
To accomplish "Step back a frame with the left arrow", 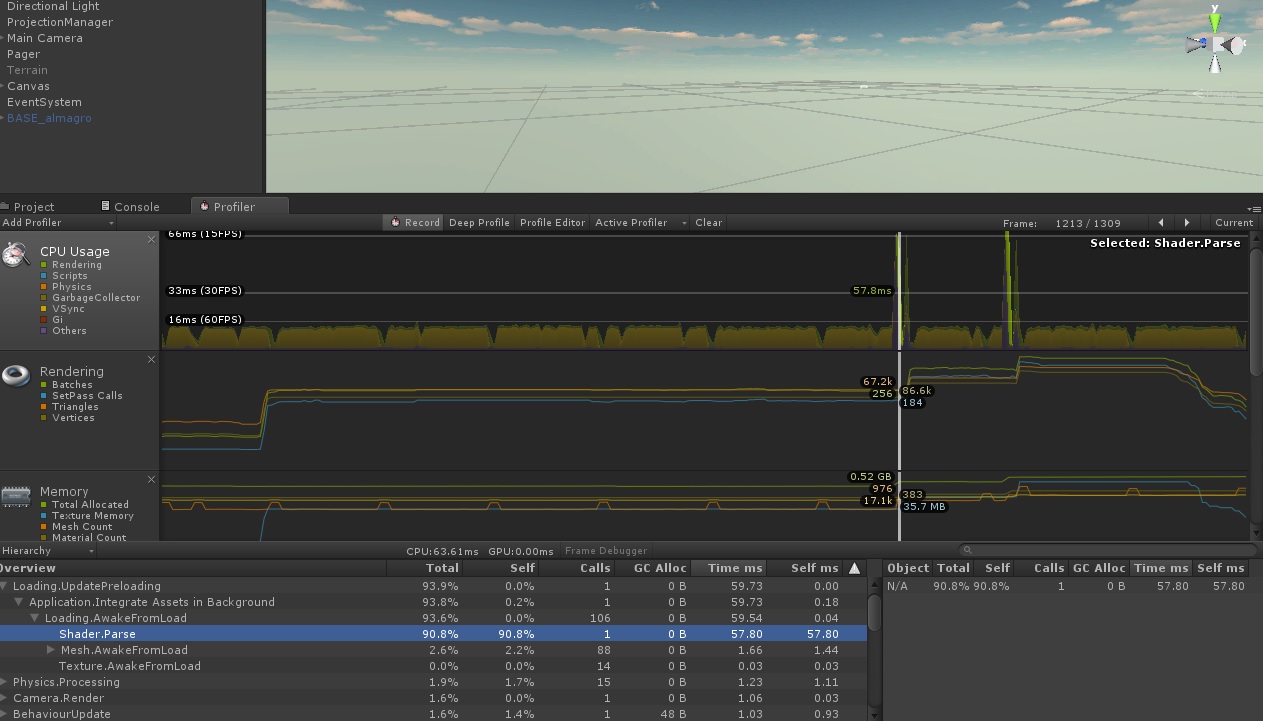I will [1163, 223].
